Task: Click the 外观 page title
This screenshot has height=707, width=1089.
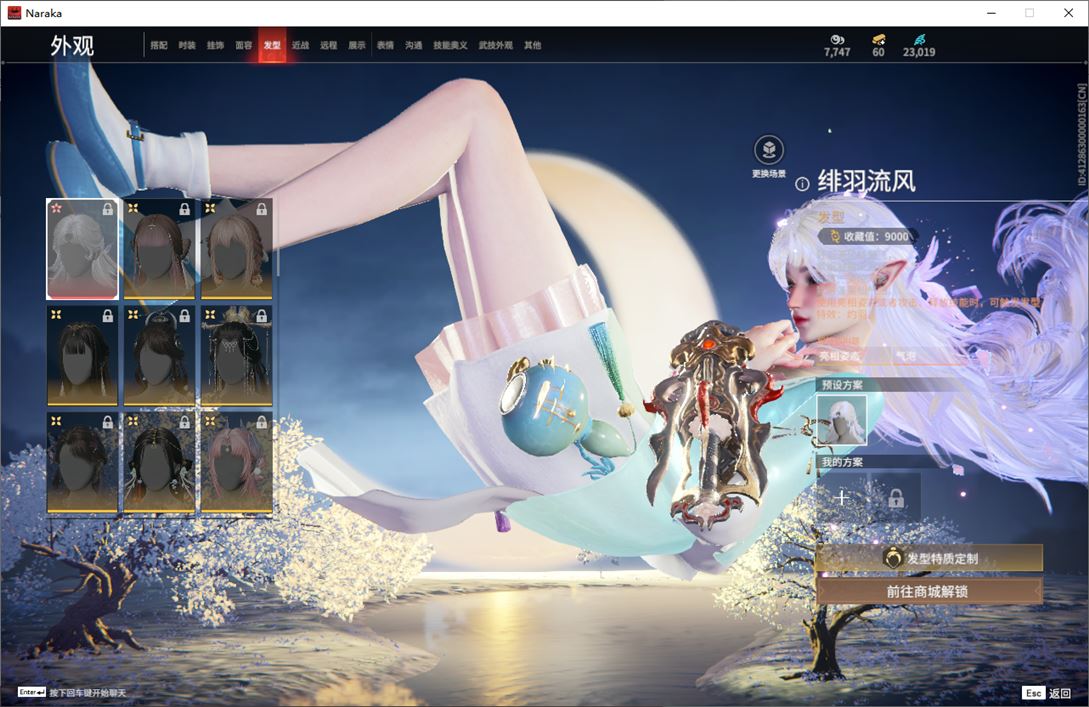Action: (72, 46)
